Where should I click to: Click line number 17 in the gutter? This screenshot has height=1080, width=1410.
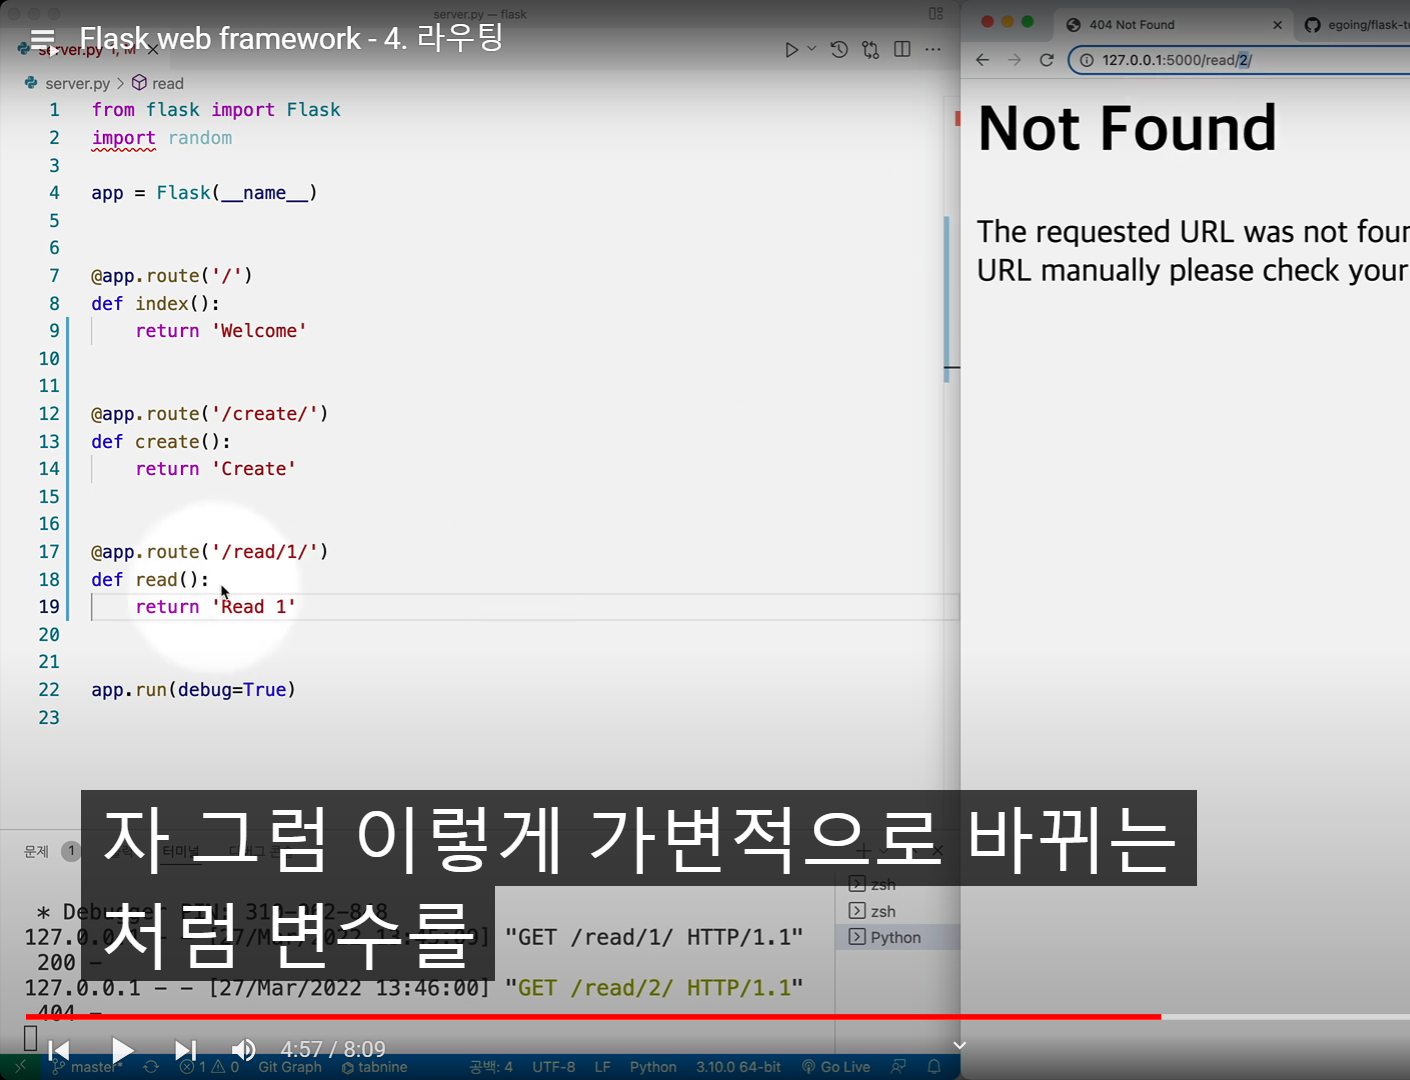click(49, 552)
